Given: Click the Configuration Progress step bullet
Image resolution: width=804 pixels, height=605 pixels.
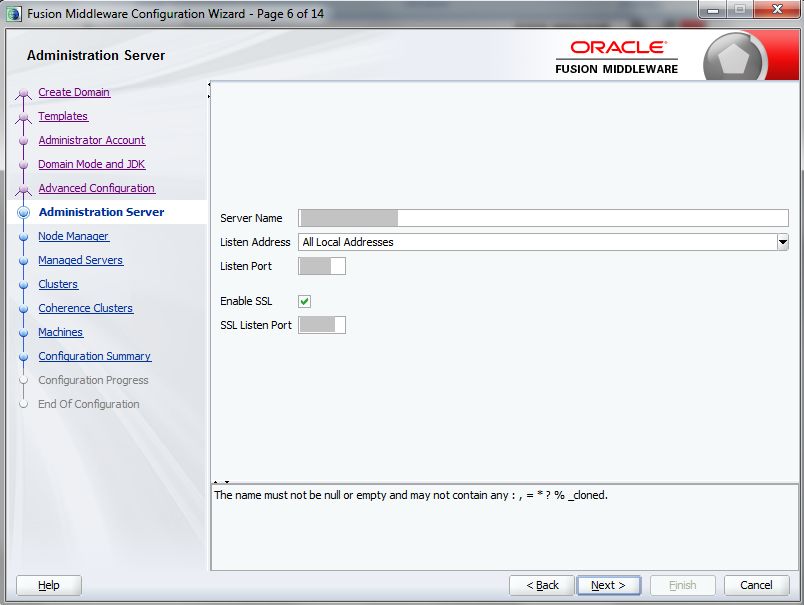Looking at the screenshot, I should [x=25, y=380].
